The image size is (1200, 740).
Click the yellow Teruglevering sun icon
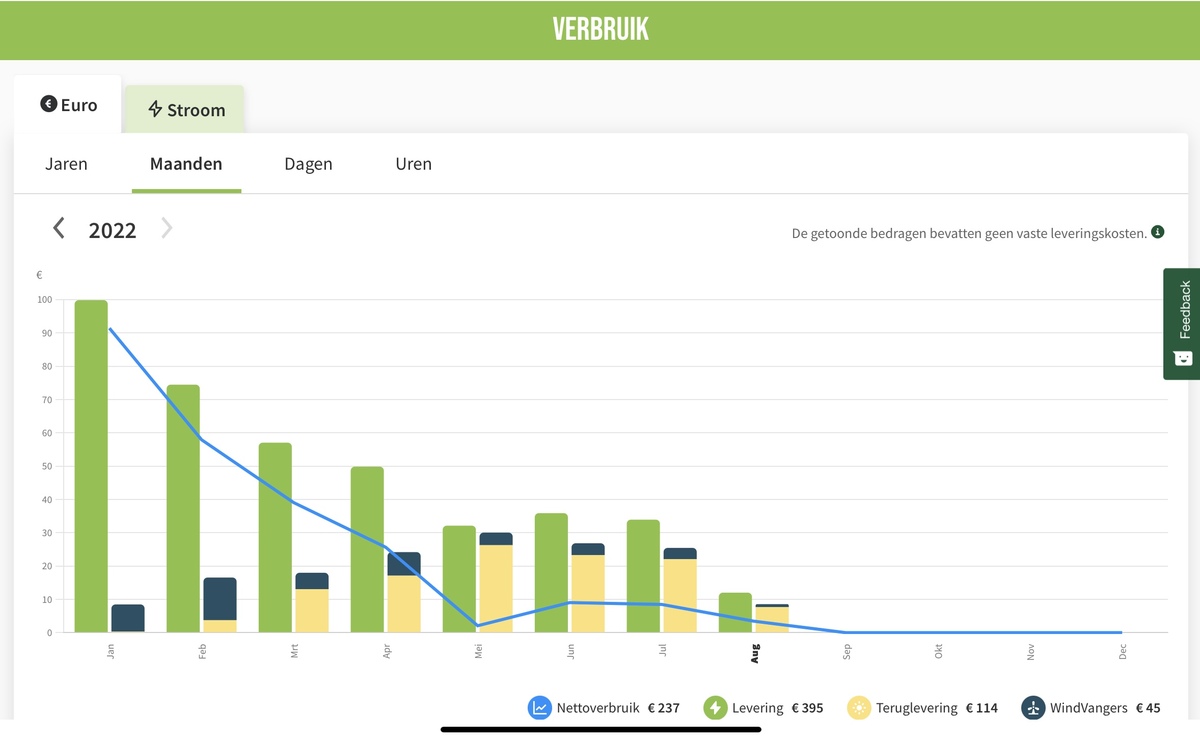(859, 708)
